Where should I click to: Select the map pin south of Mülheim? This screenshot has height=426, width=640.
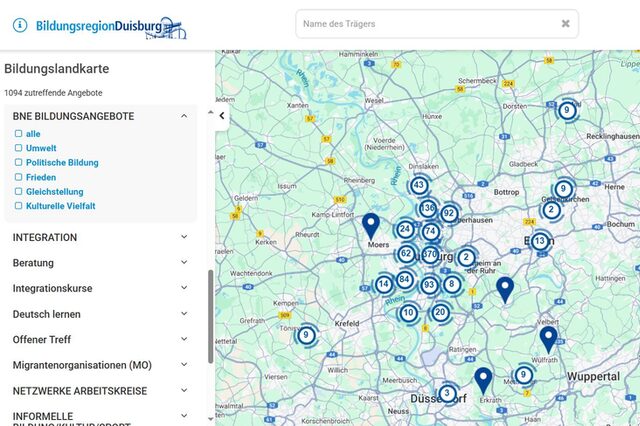[x=505, y=290]
